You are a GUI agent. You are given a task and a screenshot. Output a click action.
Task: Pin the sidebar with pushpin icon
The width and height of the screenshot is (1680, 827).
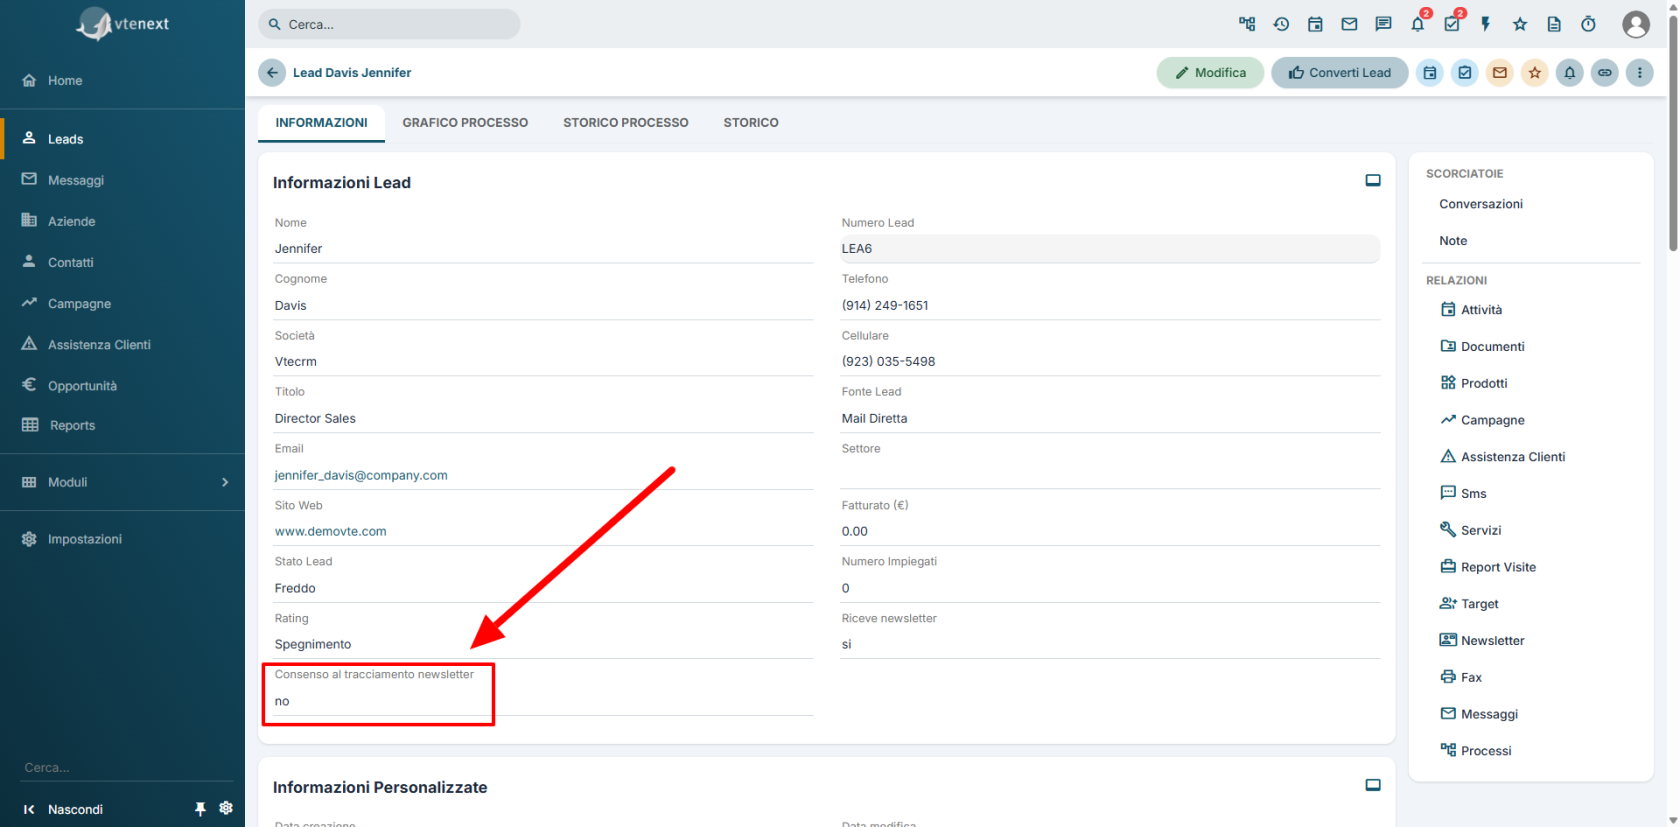200,809
